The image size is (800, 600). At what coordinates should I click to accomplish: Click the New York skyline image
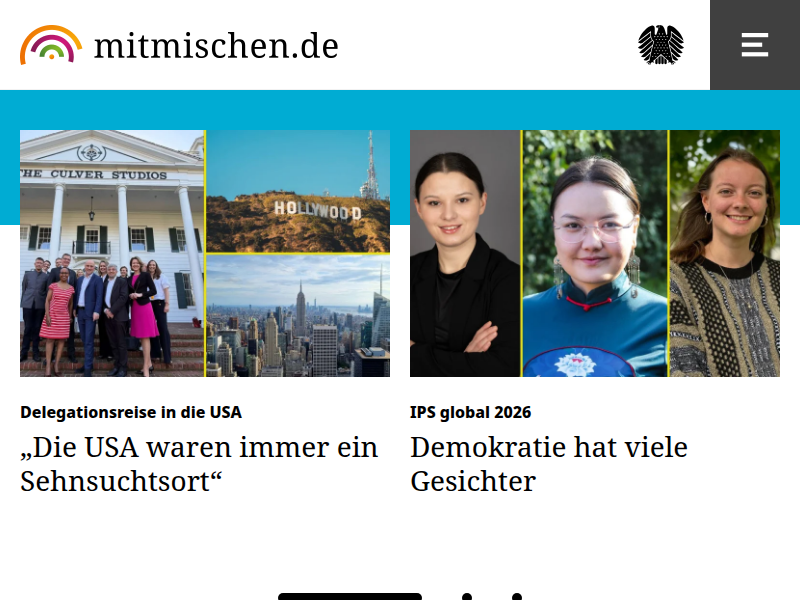[298, 316]
